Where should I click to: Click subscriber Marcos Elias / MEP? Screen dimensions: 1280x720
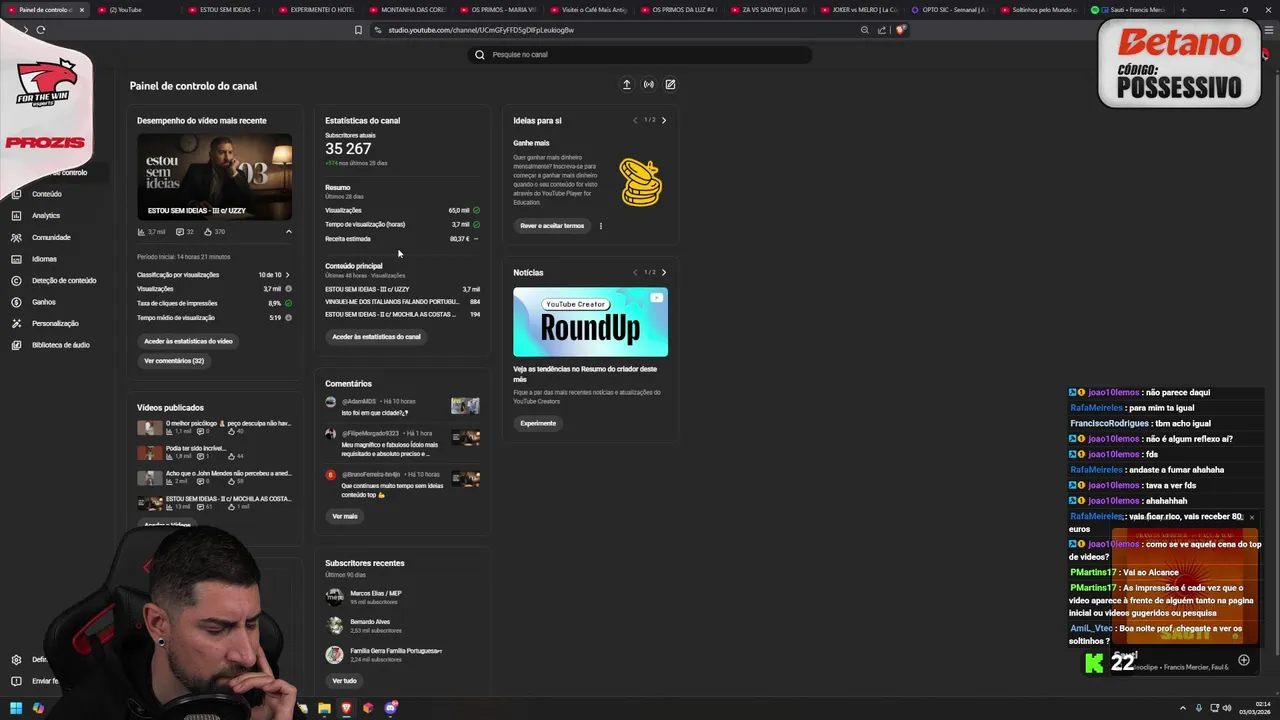376,594
